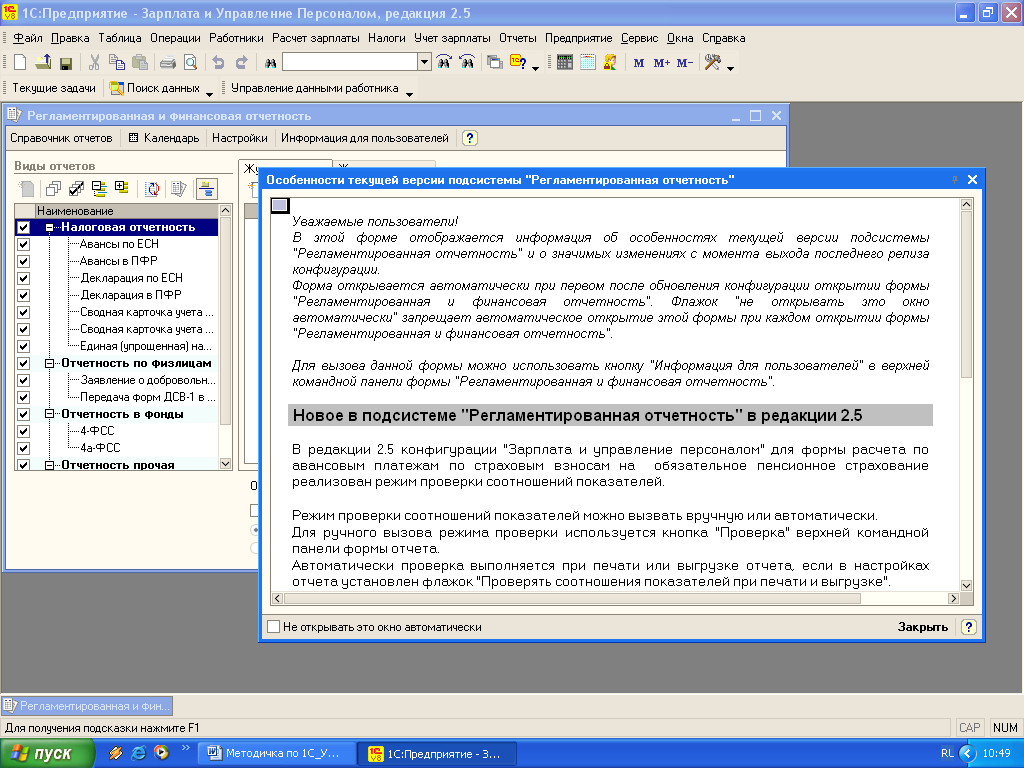The width and height of the screenshot is (1024, 768).
Task: Open the Сервис menu
Action: click(x=639, y=38)
